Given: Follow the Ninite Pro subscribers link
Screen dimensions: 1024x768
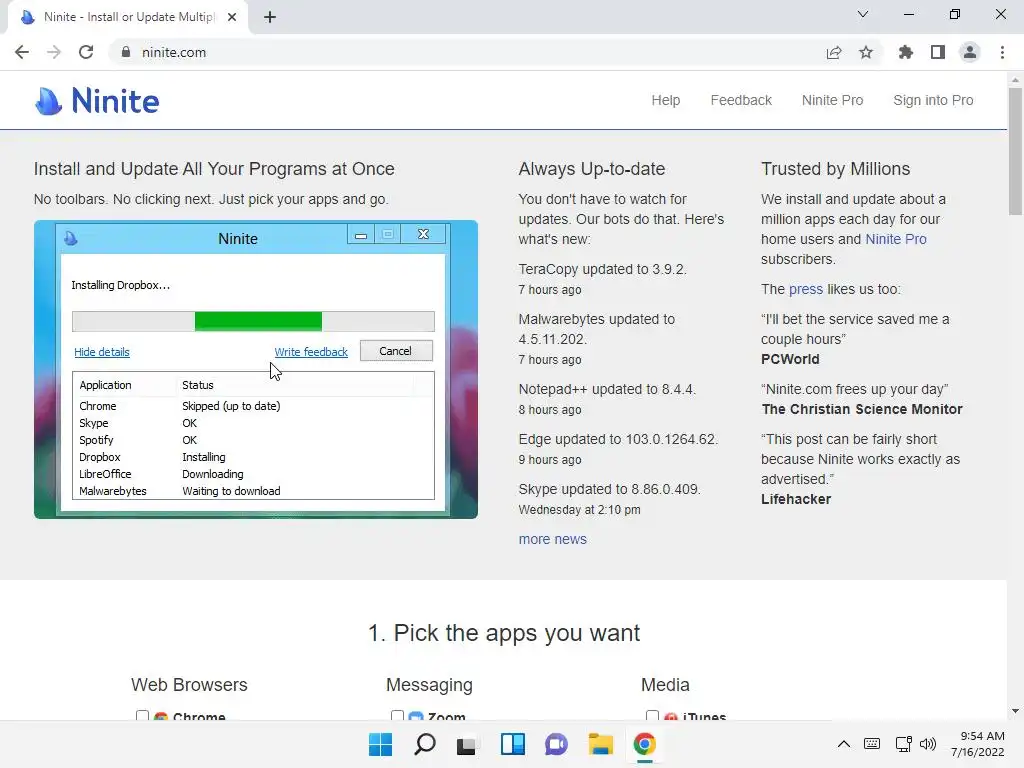Looking at the screenshot, I should coord(896,239).
